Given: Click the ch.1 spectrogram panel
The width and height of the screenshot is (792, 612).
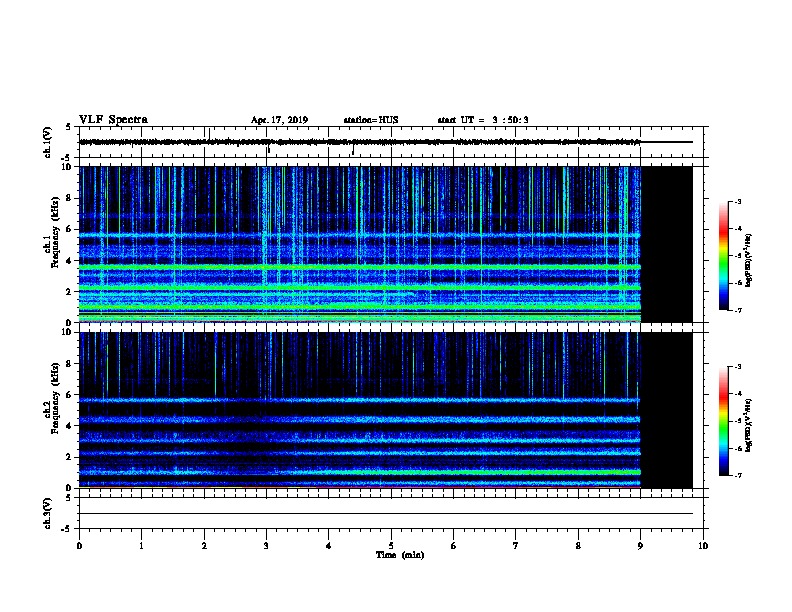Looking at the screenshot, I should pyautogui.click(x=386, y=244).
